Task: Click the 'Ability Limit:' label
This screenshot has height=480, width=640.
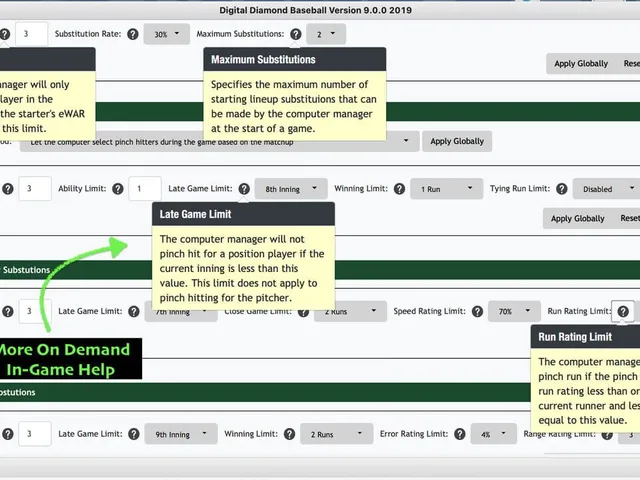Action: pos(82,189)
